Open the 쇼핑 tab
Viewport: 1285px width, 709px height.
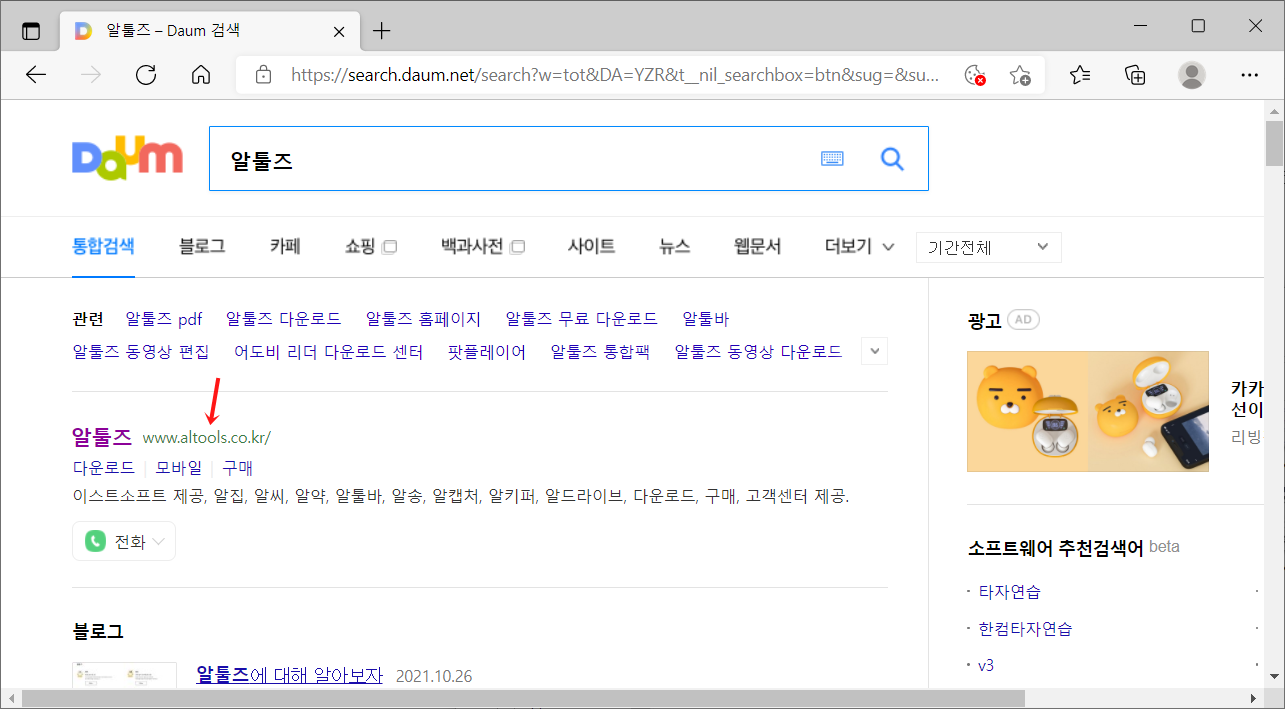click(360, 246)
